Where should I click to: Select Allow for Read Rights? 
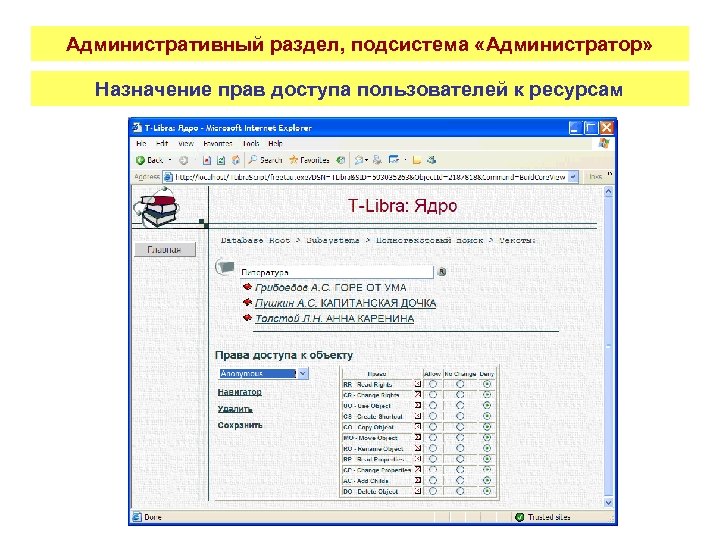[x=433, y=384]
